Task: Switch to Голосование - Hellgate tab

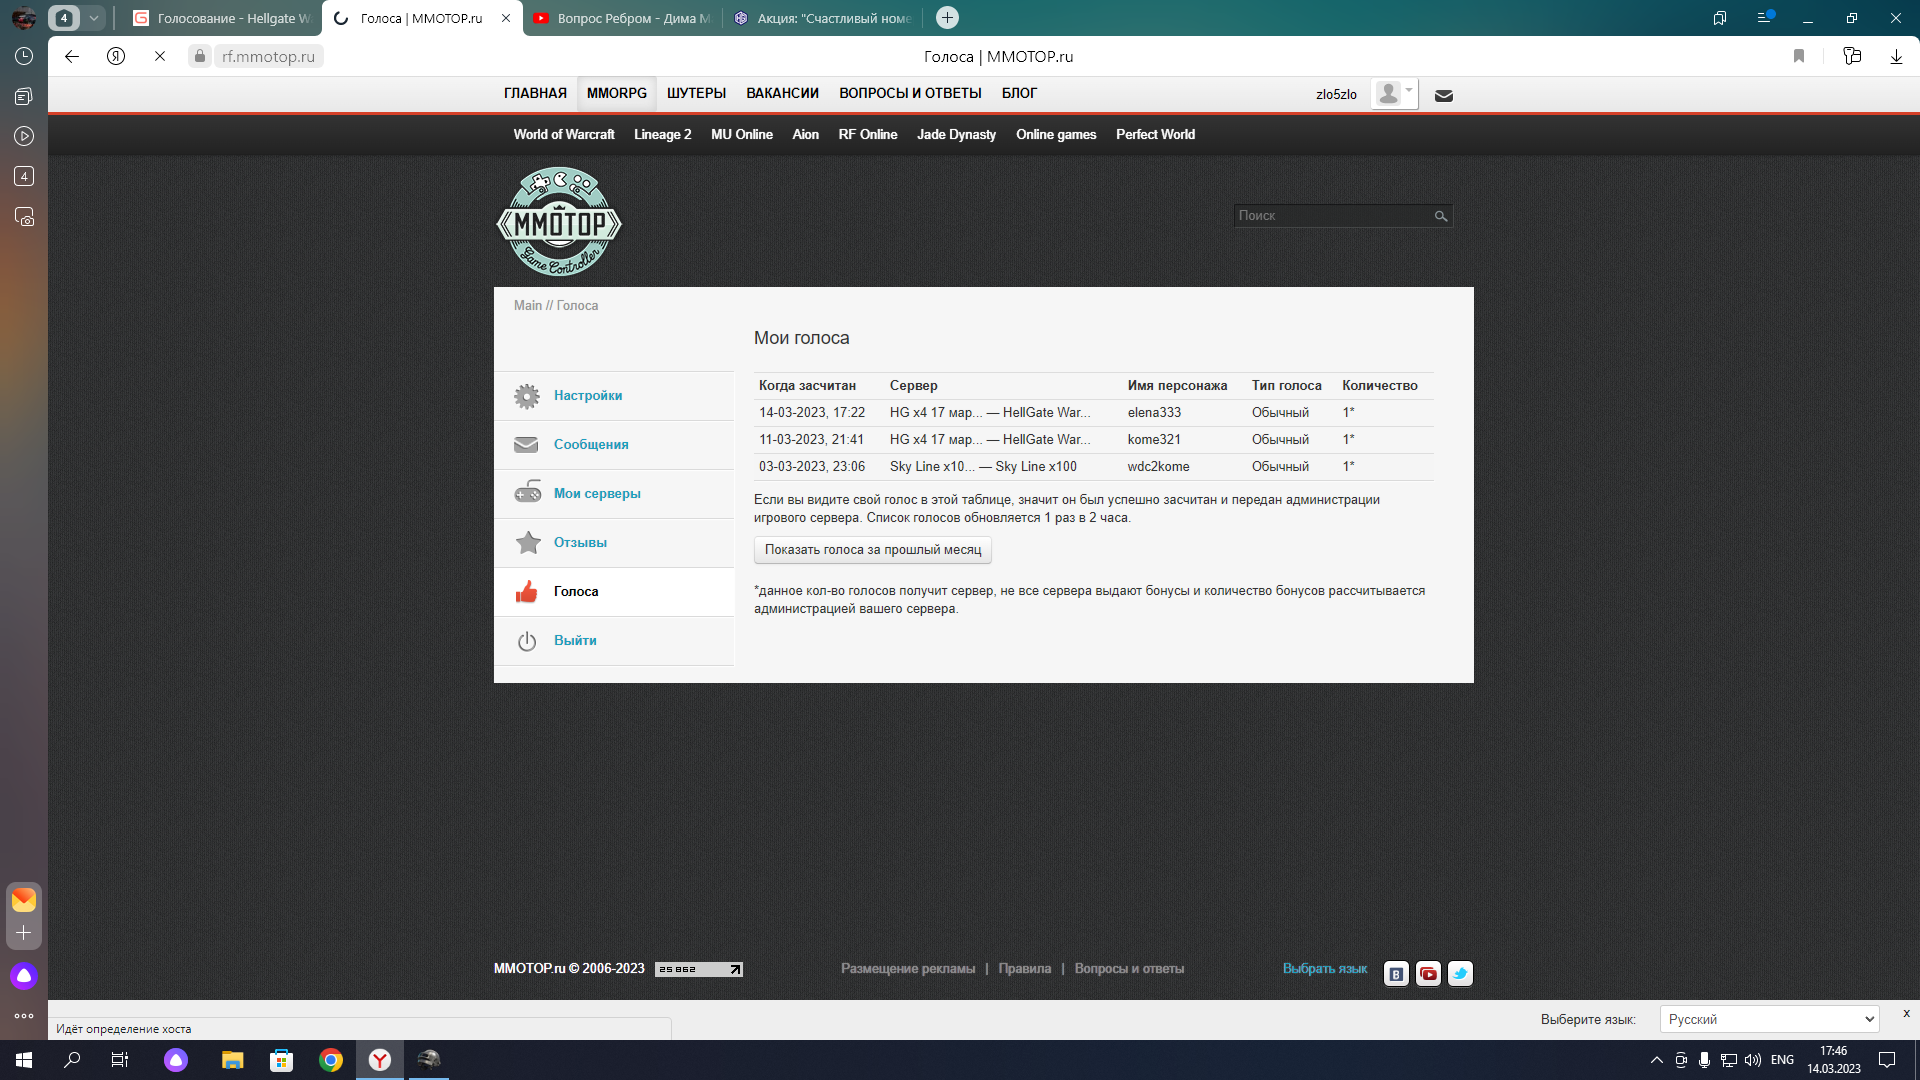Action: click(x=222, y=18)
